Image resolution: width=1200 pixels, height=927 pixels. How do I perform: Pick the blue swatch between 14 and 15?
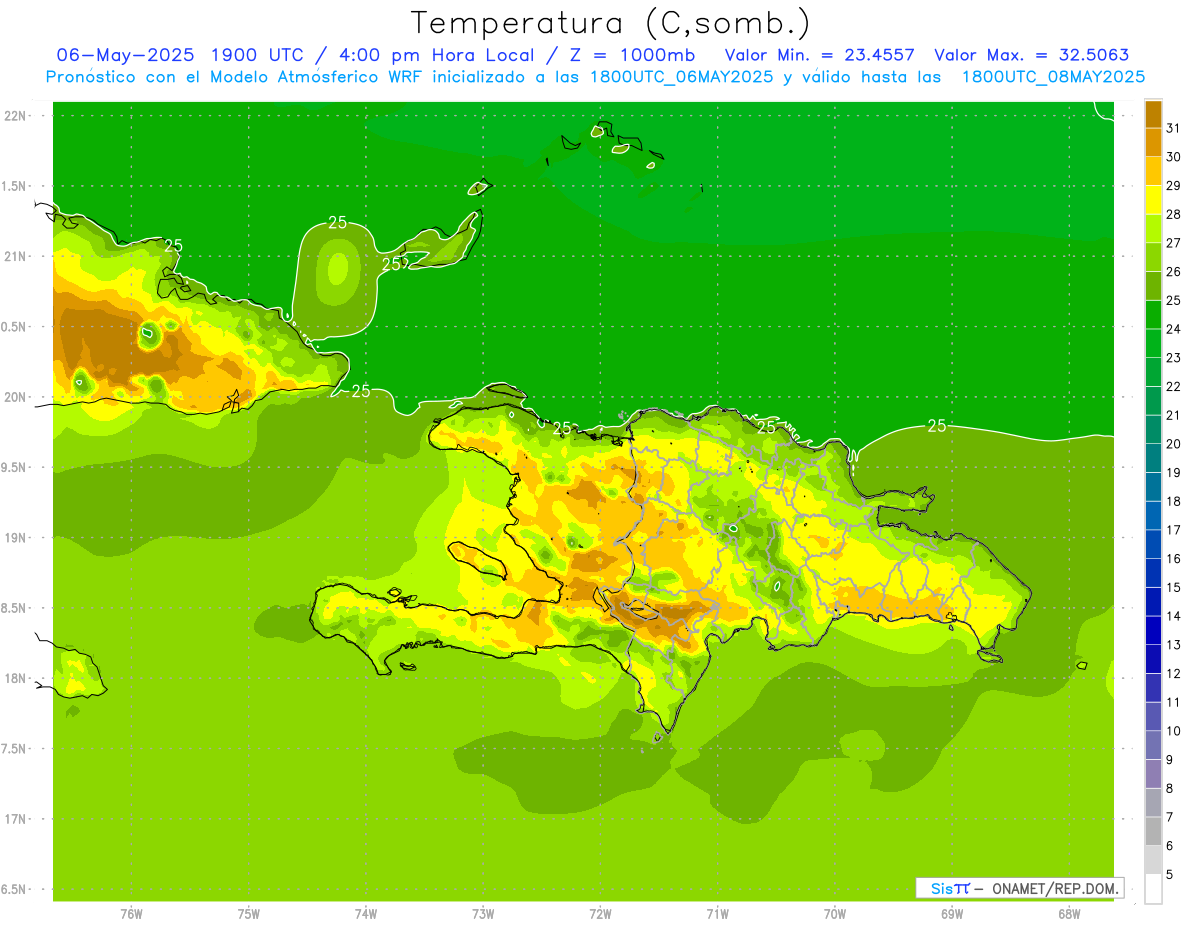pos(1153,602)
